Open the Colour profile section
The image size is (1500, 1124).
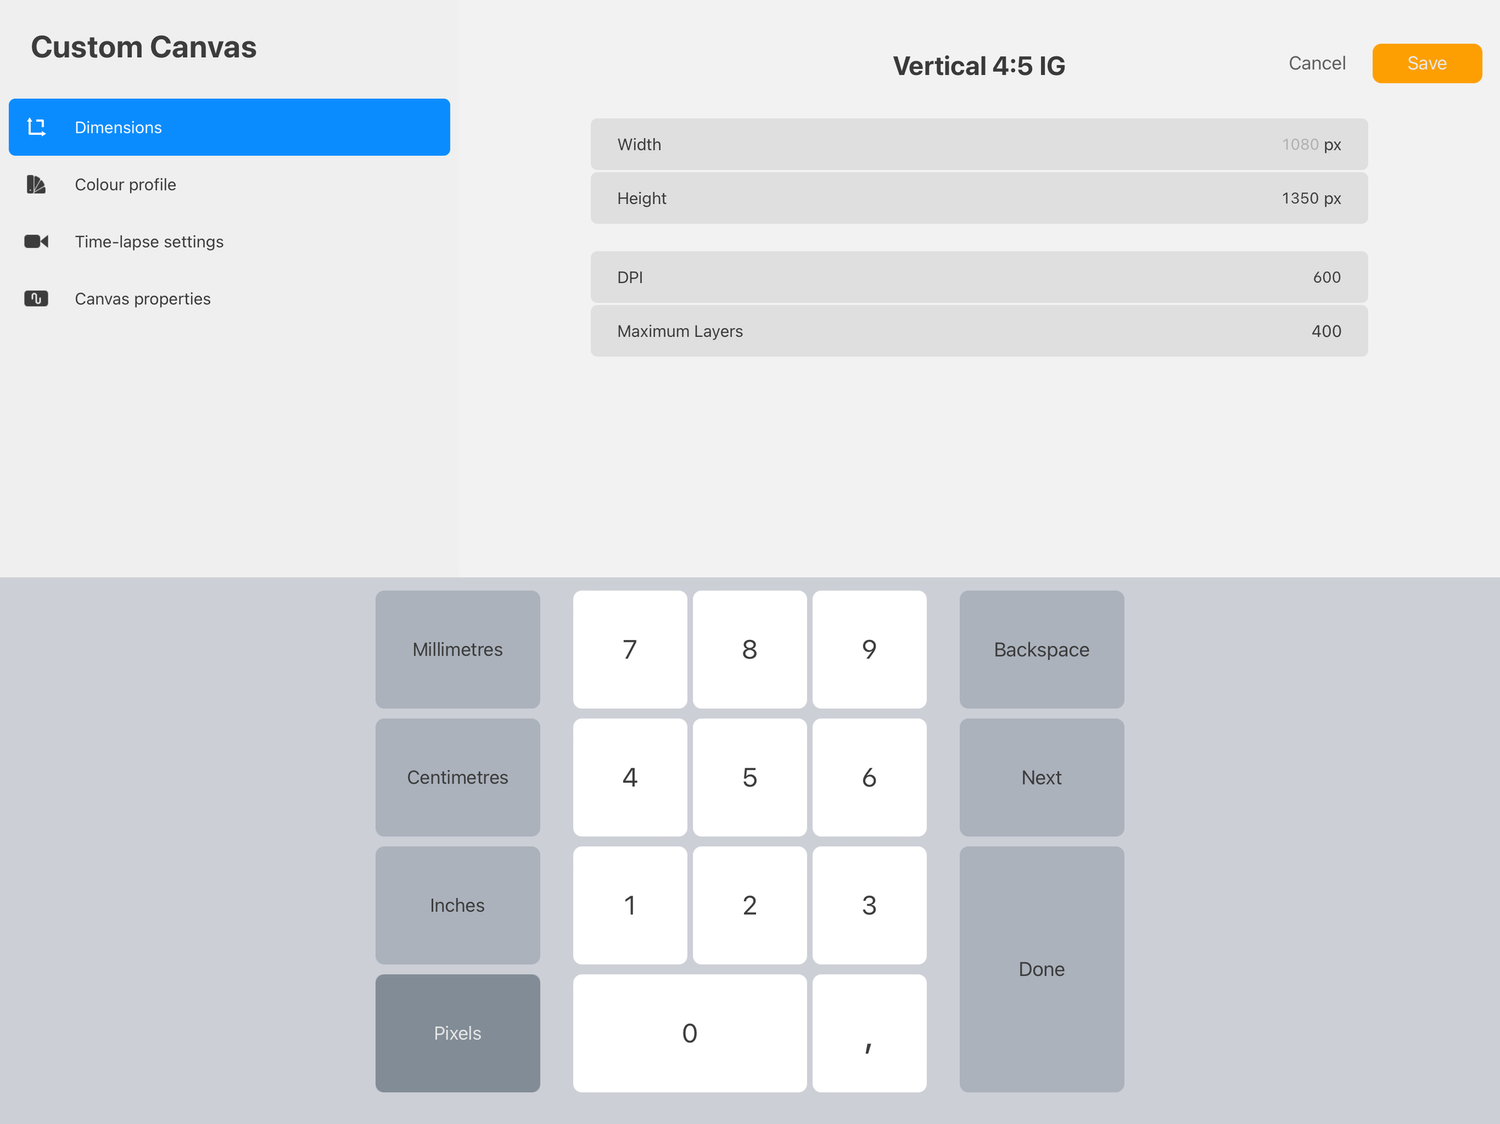125,184
